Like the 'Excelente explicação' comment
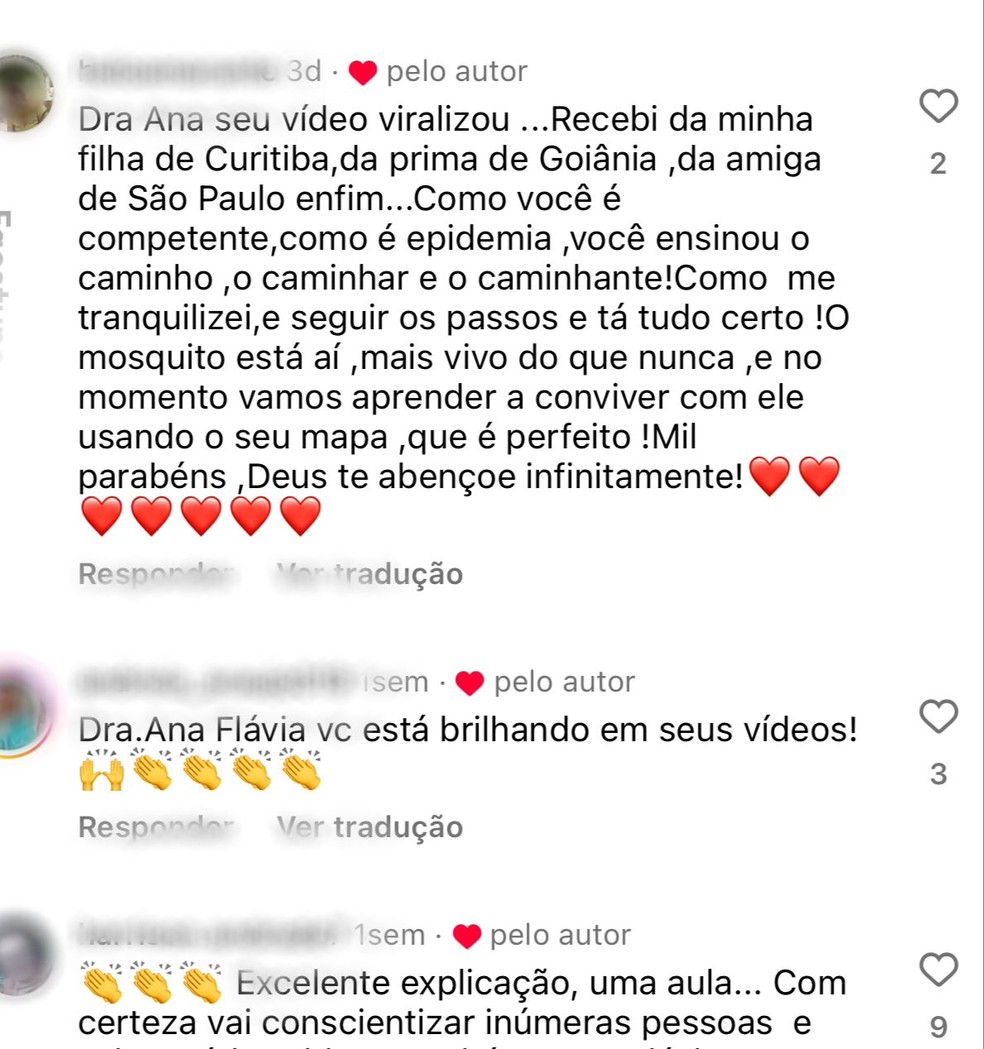 939,969
